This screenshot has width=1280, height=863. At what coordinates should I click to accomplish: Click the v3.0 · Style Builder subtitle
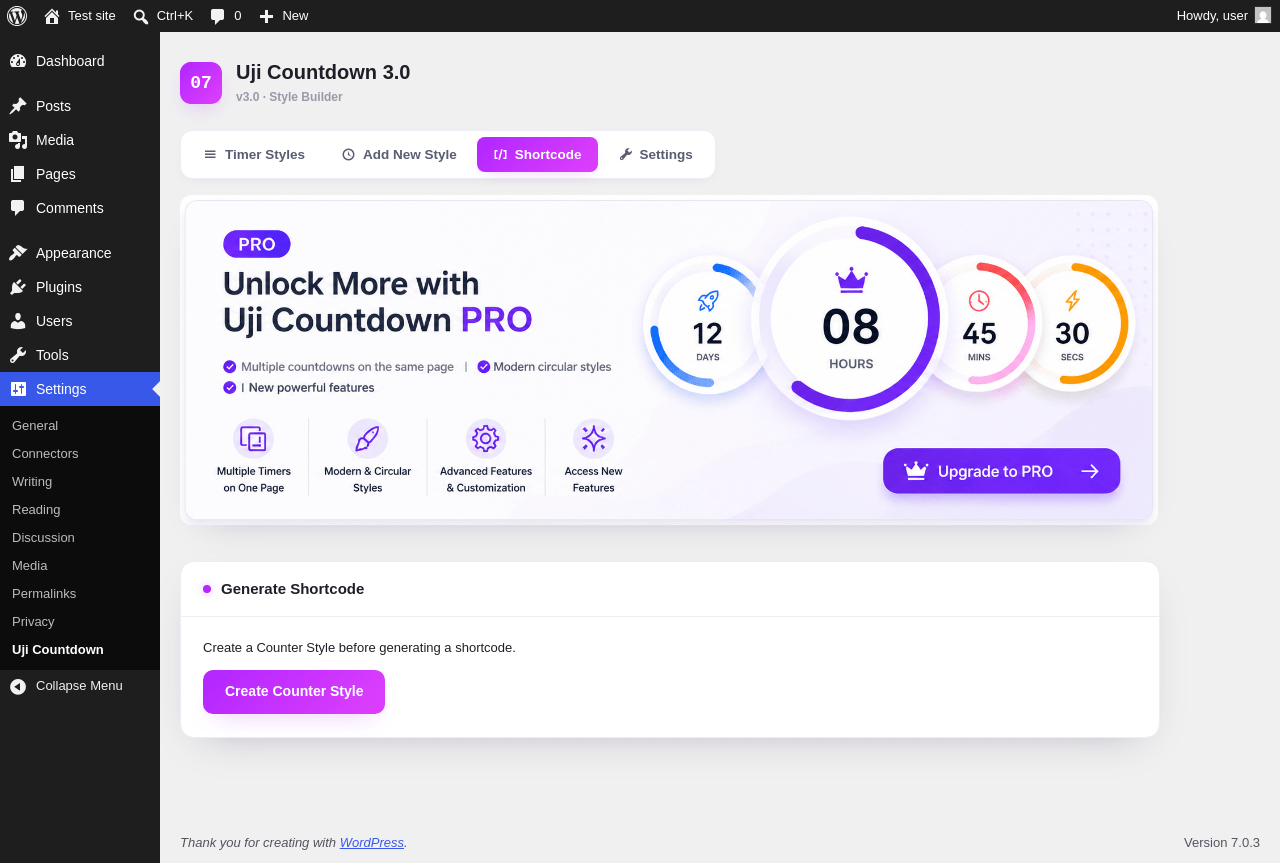289,97
